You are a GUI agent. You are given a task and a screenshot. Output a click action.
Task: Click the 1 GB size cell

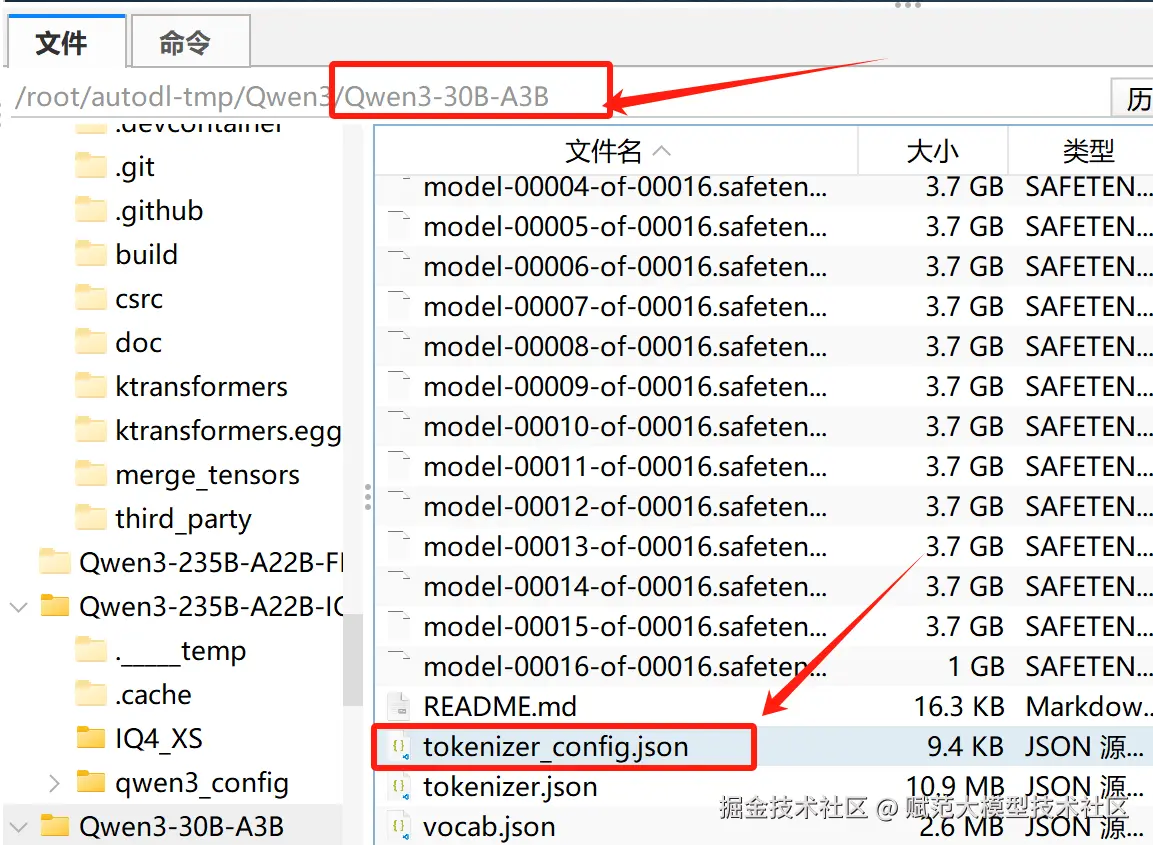[x=976, y=667]
